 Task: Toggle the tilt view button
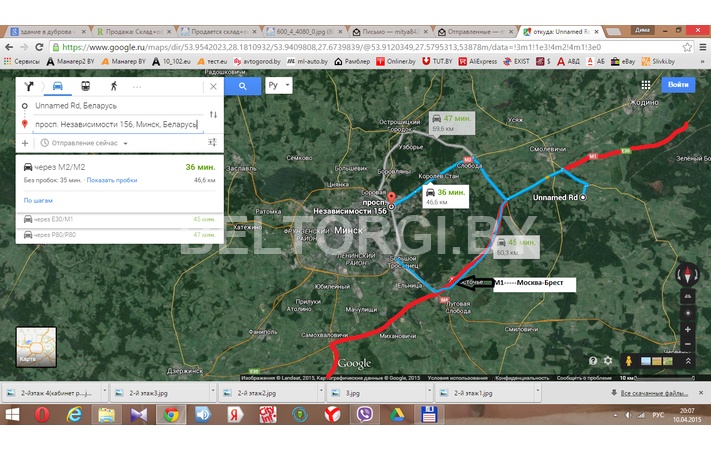[x=687, y=296]
